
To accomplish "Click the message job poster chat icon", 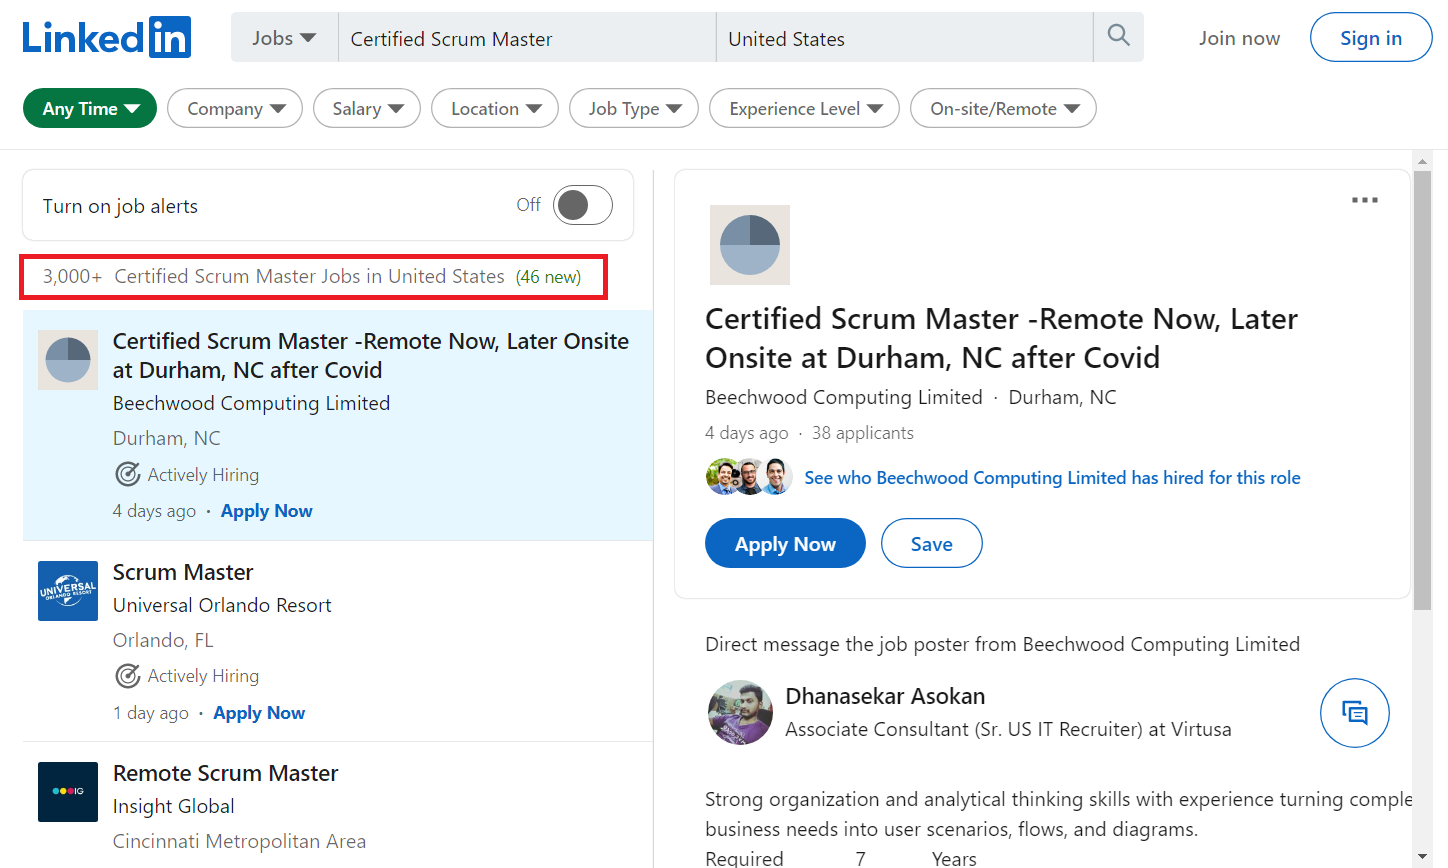I will click(1354, 713).
